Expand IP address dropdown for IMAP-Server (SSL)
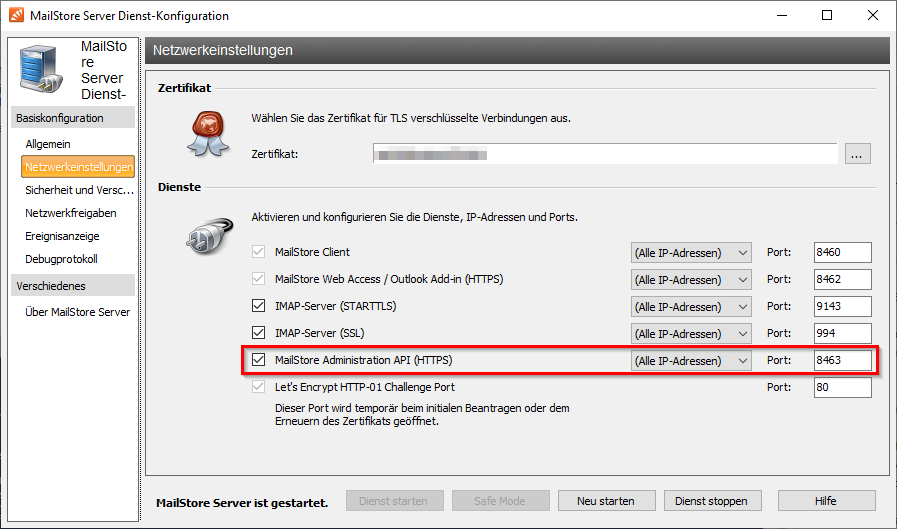897x529 pixels. click(691, 333)
